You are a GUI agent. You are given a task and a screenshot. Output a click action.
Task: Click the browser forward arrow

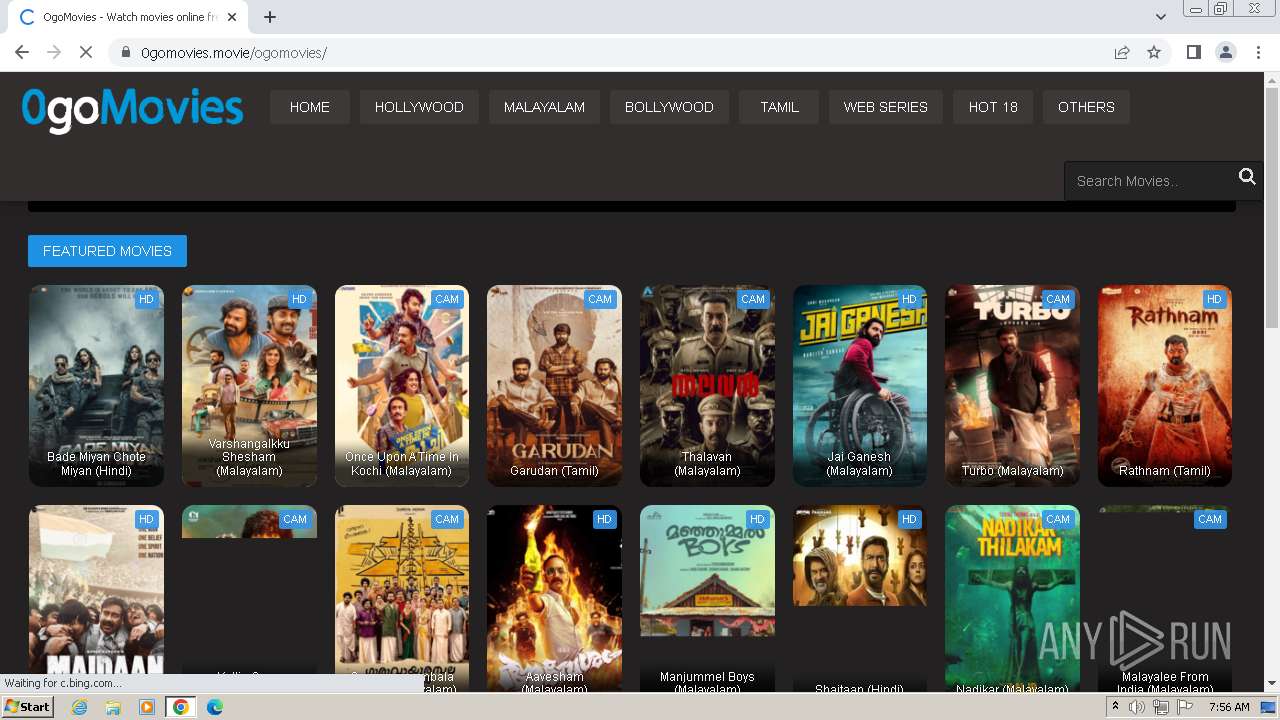point(54,52)
